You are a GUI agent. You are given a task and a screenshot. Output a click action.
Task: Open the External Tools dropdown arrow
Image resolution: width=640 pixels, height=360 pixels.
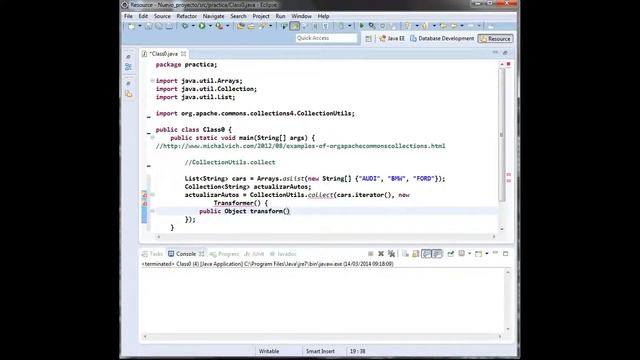click(x=227, y=26)
